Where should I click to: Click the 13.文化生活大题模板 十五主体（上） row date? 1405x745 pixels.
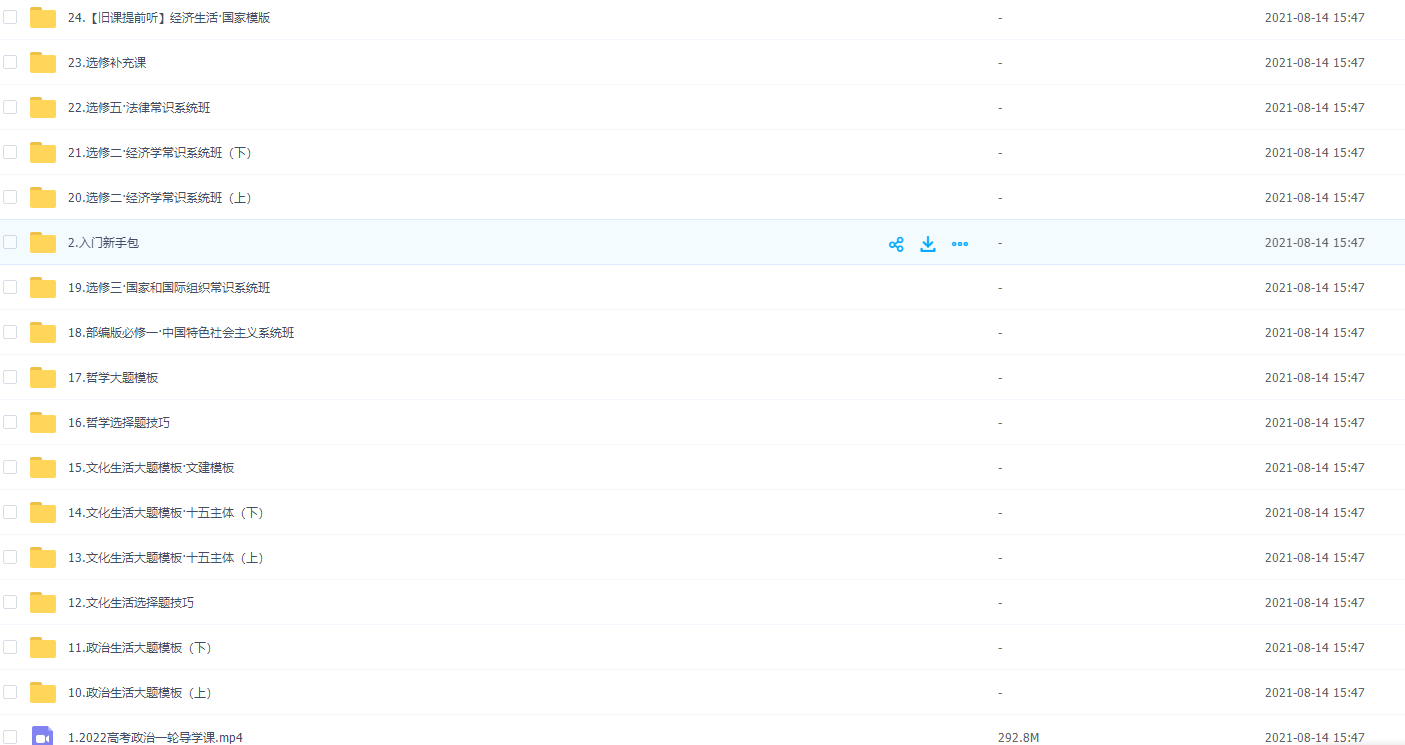[1314, 558]
